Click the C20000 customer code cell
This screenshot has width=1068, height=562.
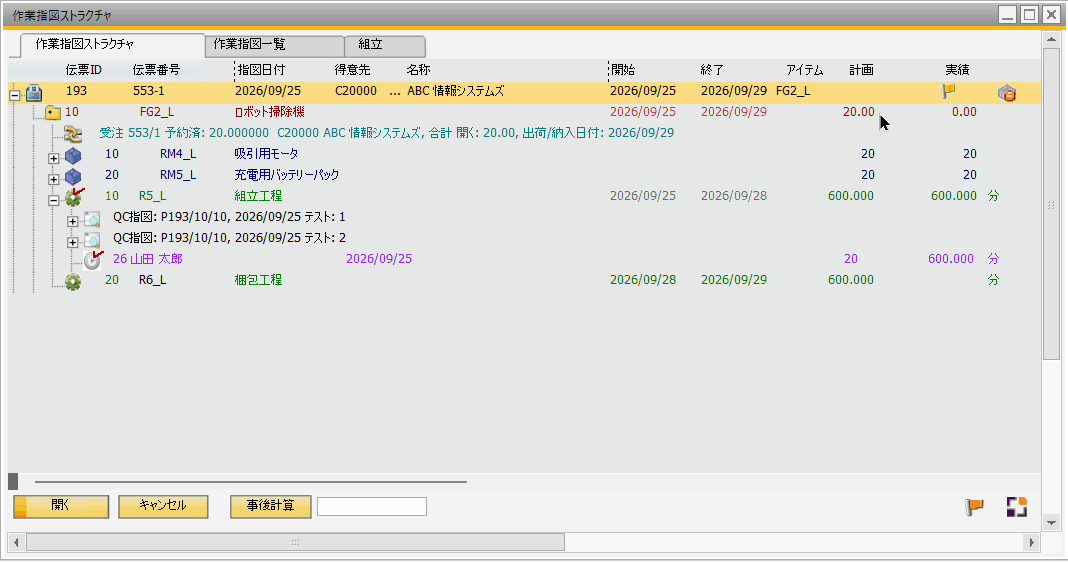click(356, 91)
